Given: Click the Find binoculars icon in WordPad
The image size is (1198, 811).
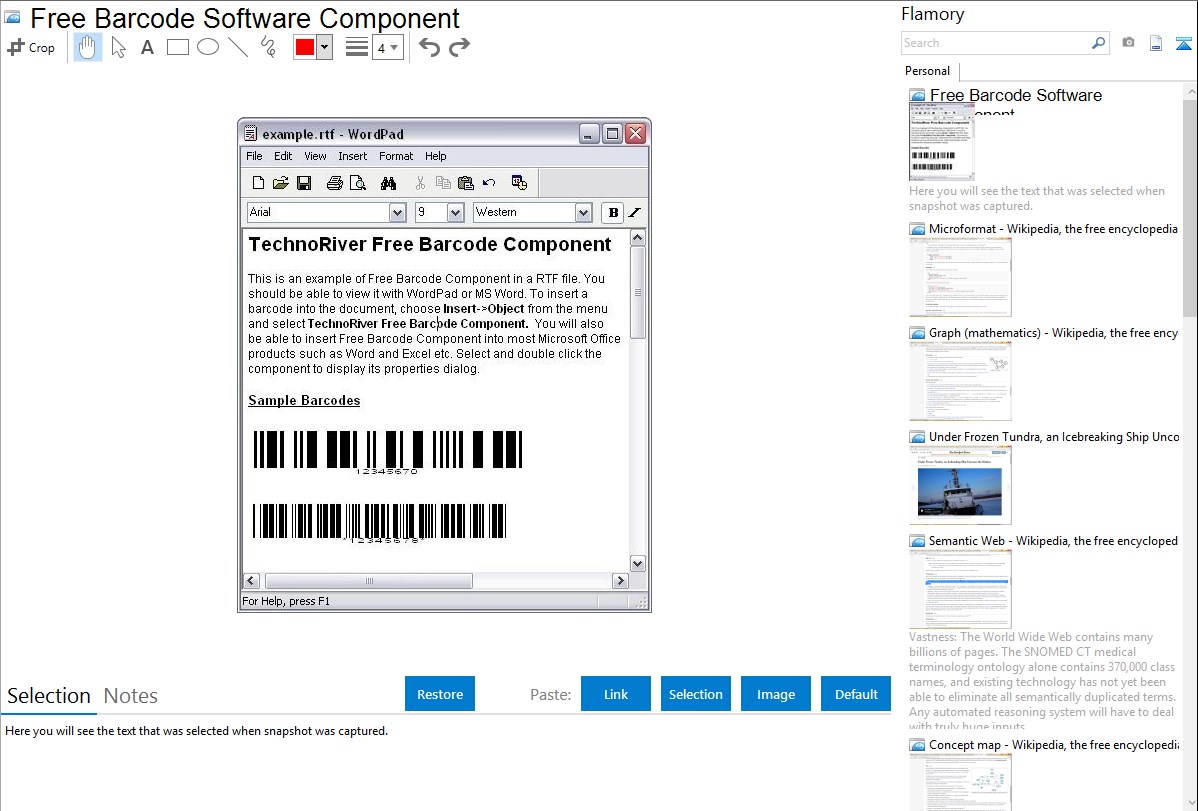Looking at the screenshot, I should (x=389, y=183).
